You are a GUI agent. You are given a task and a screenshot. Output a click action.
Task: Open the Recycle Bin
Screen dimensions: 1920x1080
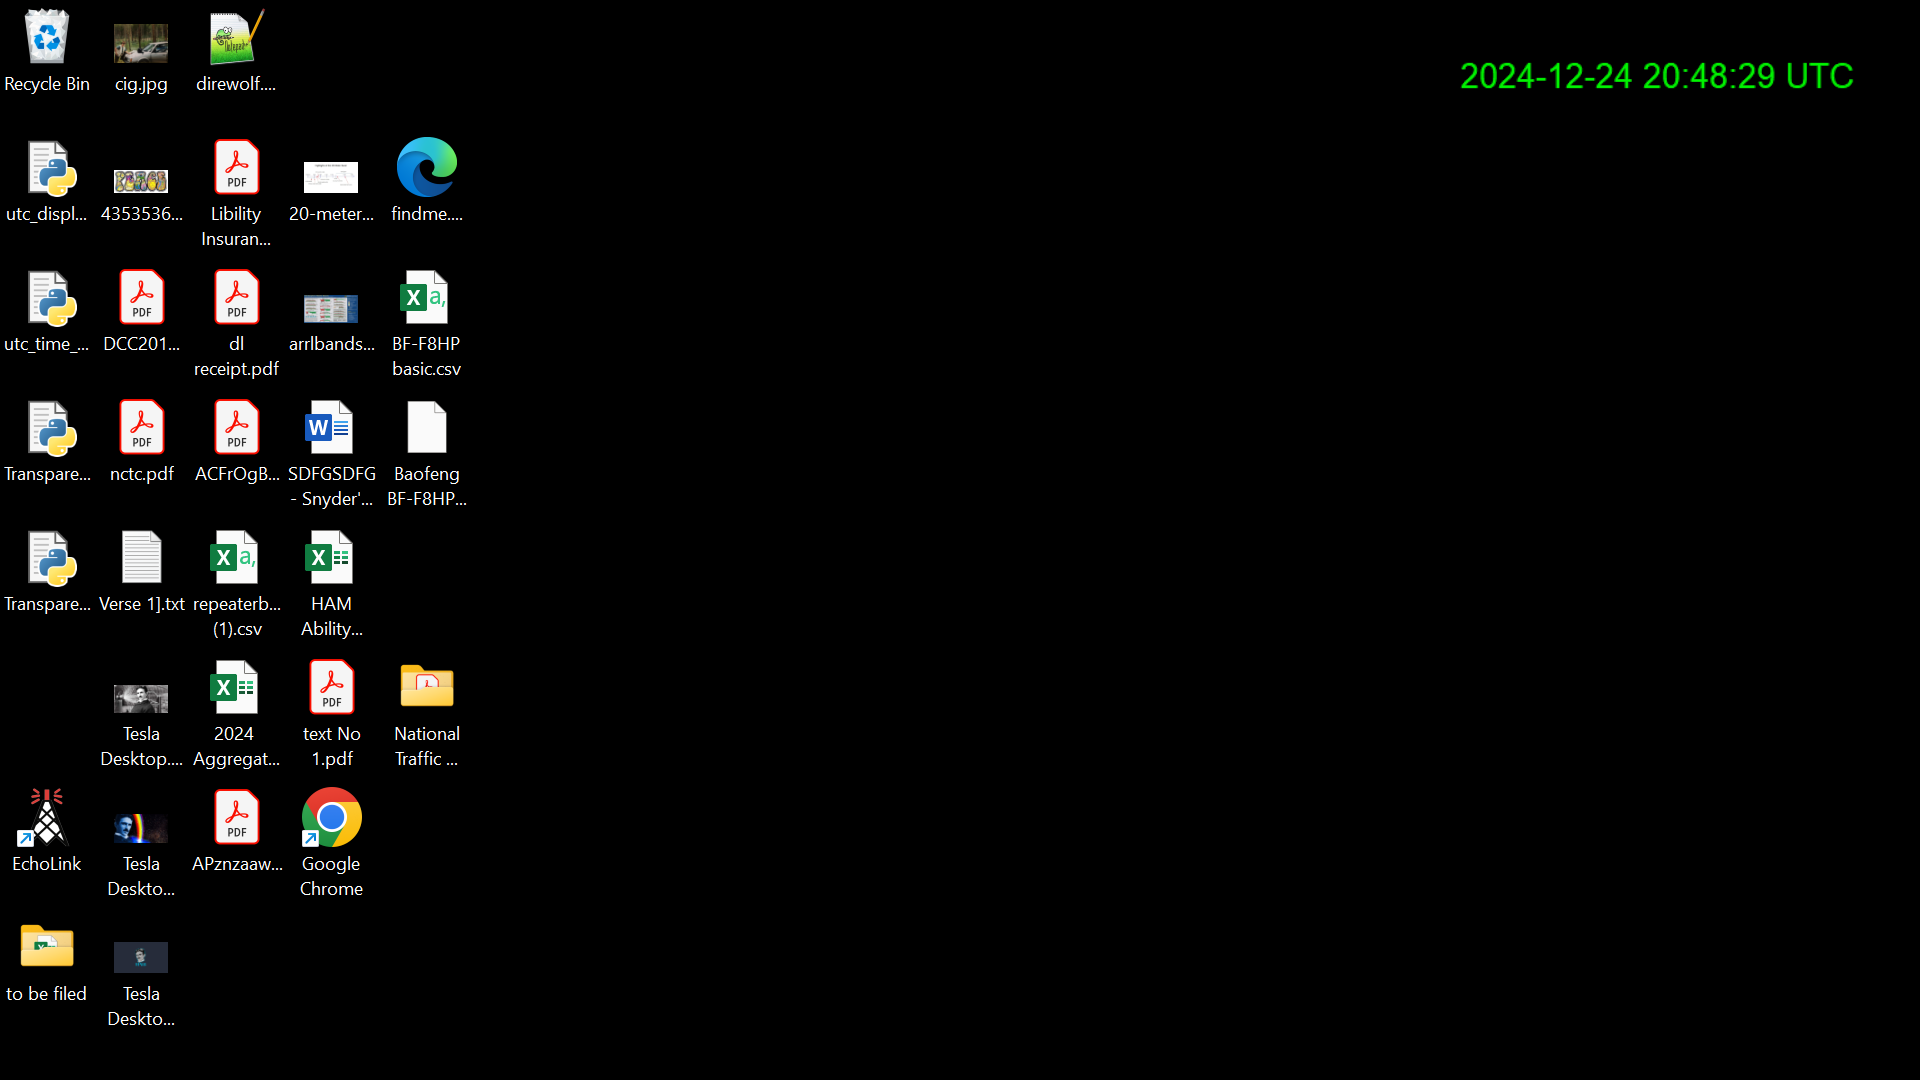(x=47, y=52)
